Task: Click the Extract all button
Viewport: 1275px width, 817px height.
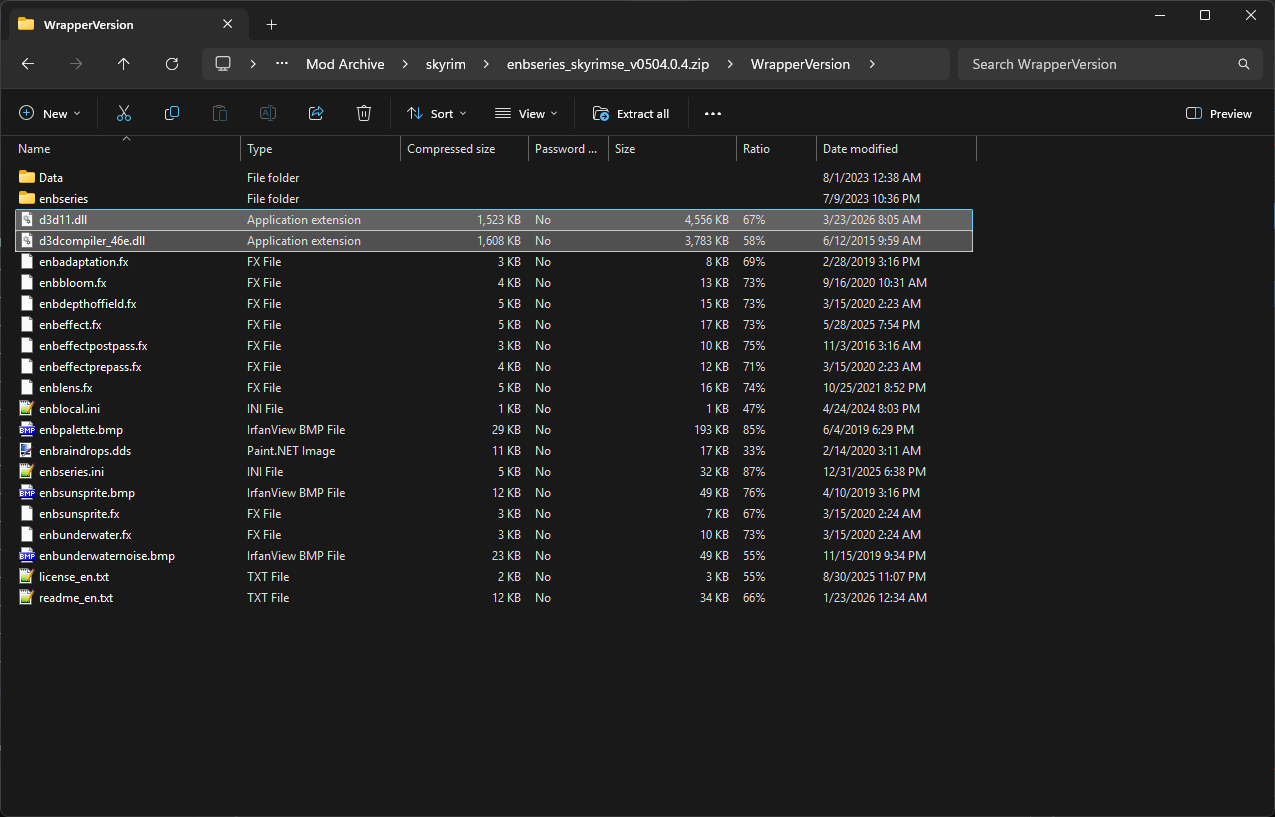Action: (631, 114)
